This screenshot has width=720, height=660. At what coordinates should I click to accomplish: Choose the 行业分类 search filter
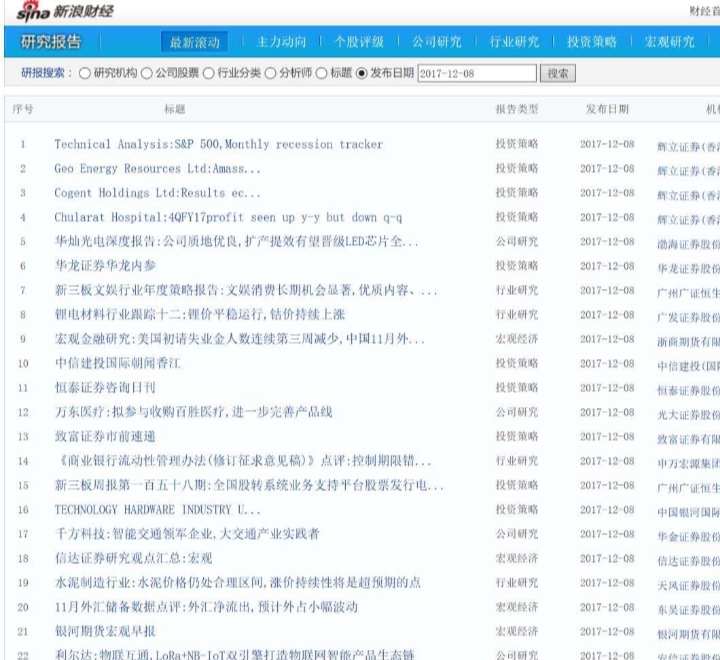208,74
